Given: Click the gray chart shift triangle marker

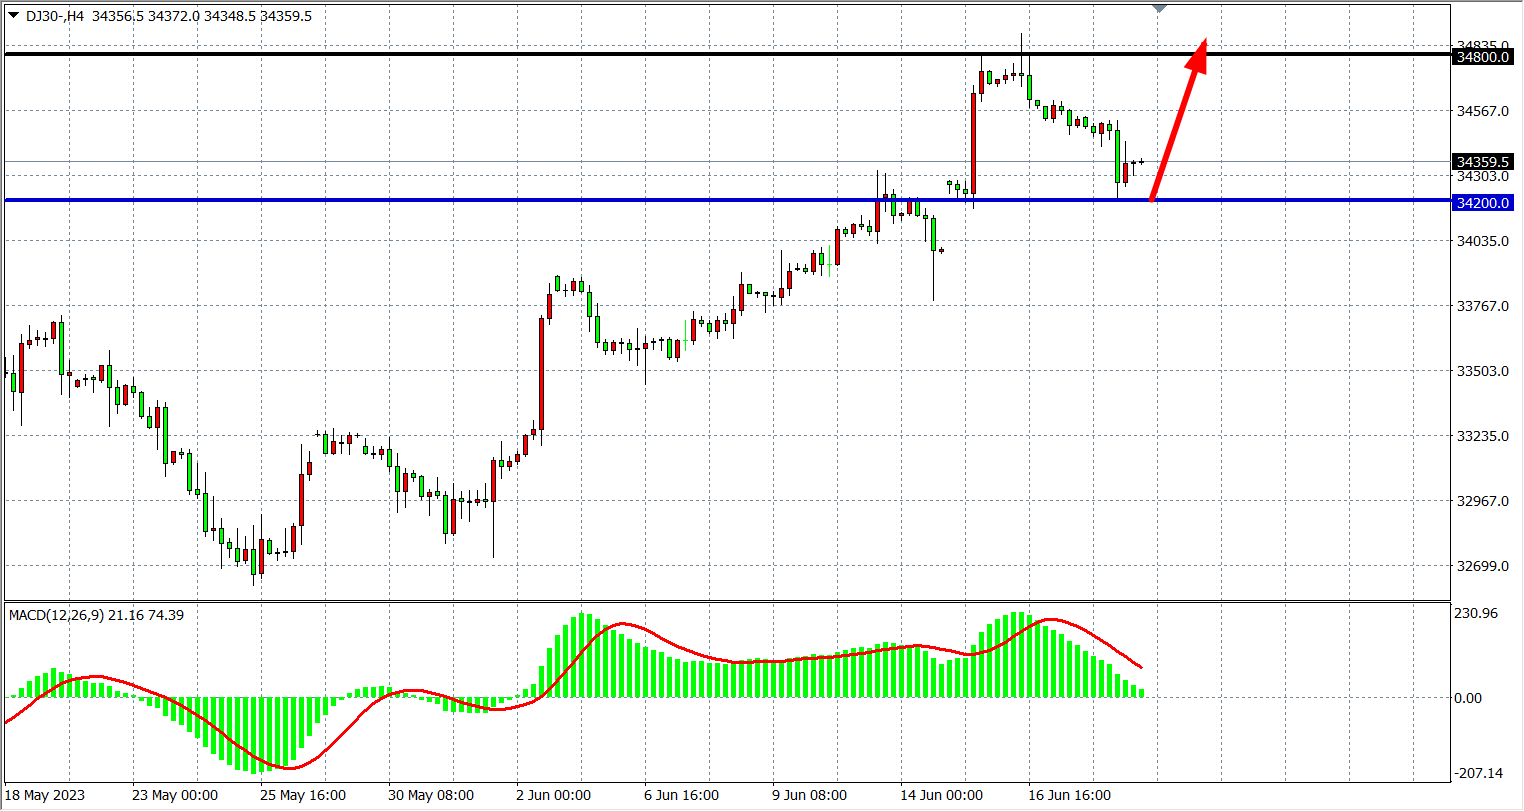Looking at the screenshot, I should pyautogui.click(x=1159, y=8).
